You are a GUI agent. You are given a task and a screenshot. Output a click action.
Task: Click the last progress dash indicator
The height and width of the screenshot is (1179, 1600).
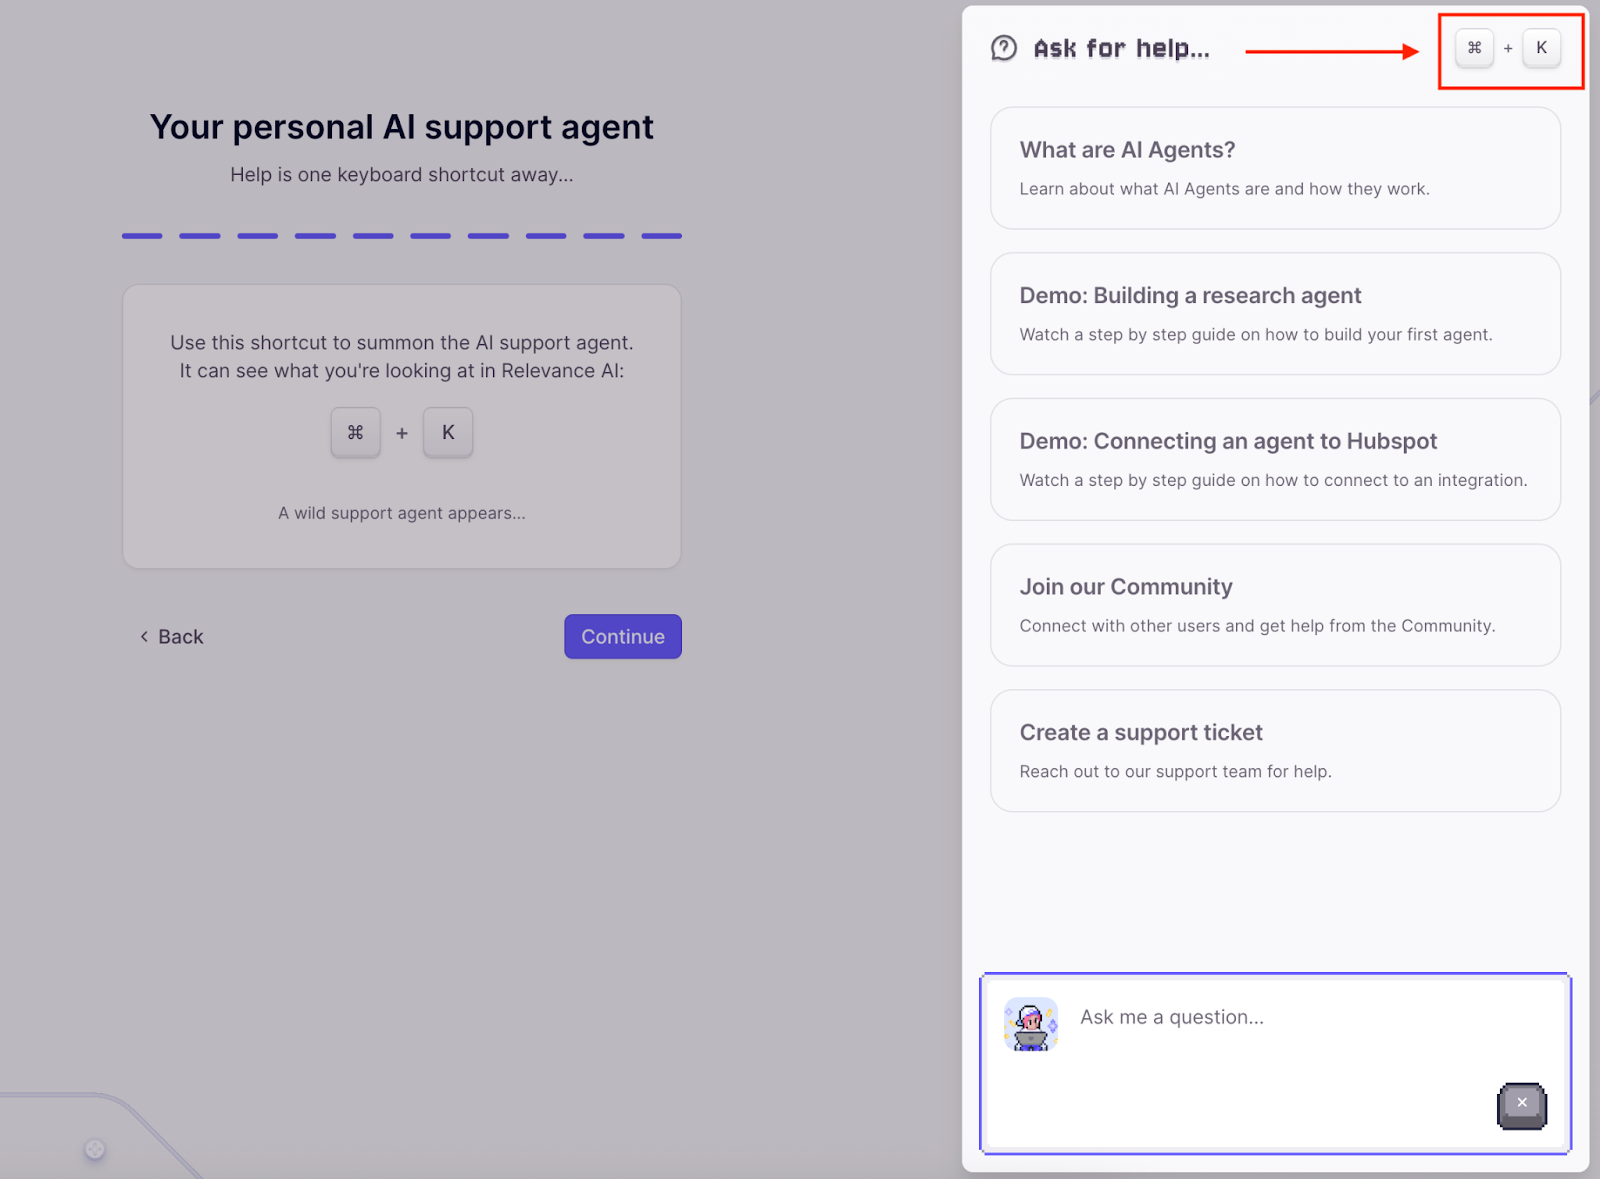[x=661, y=236]
